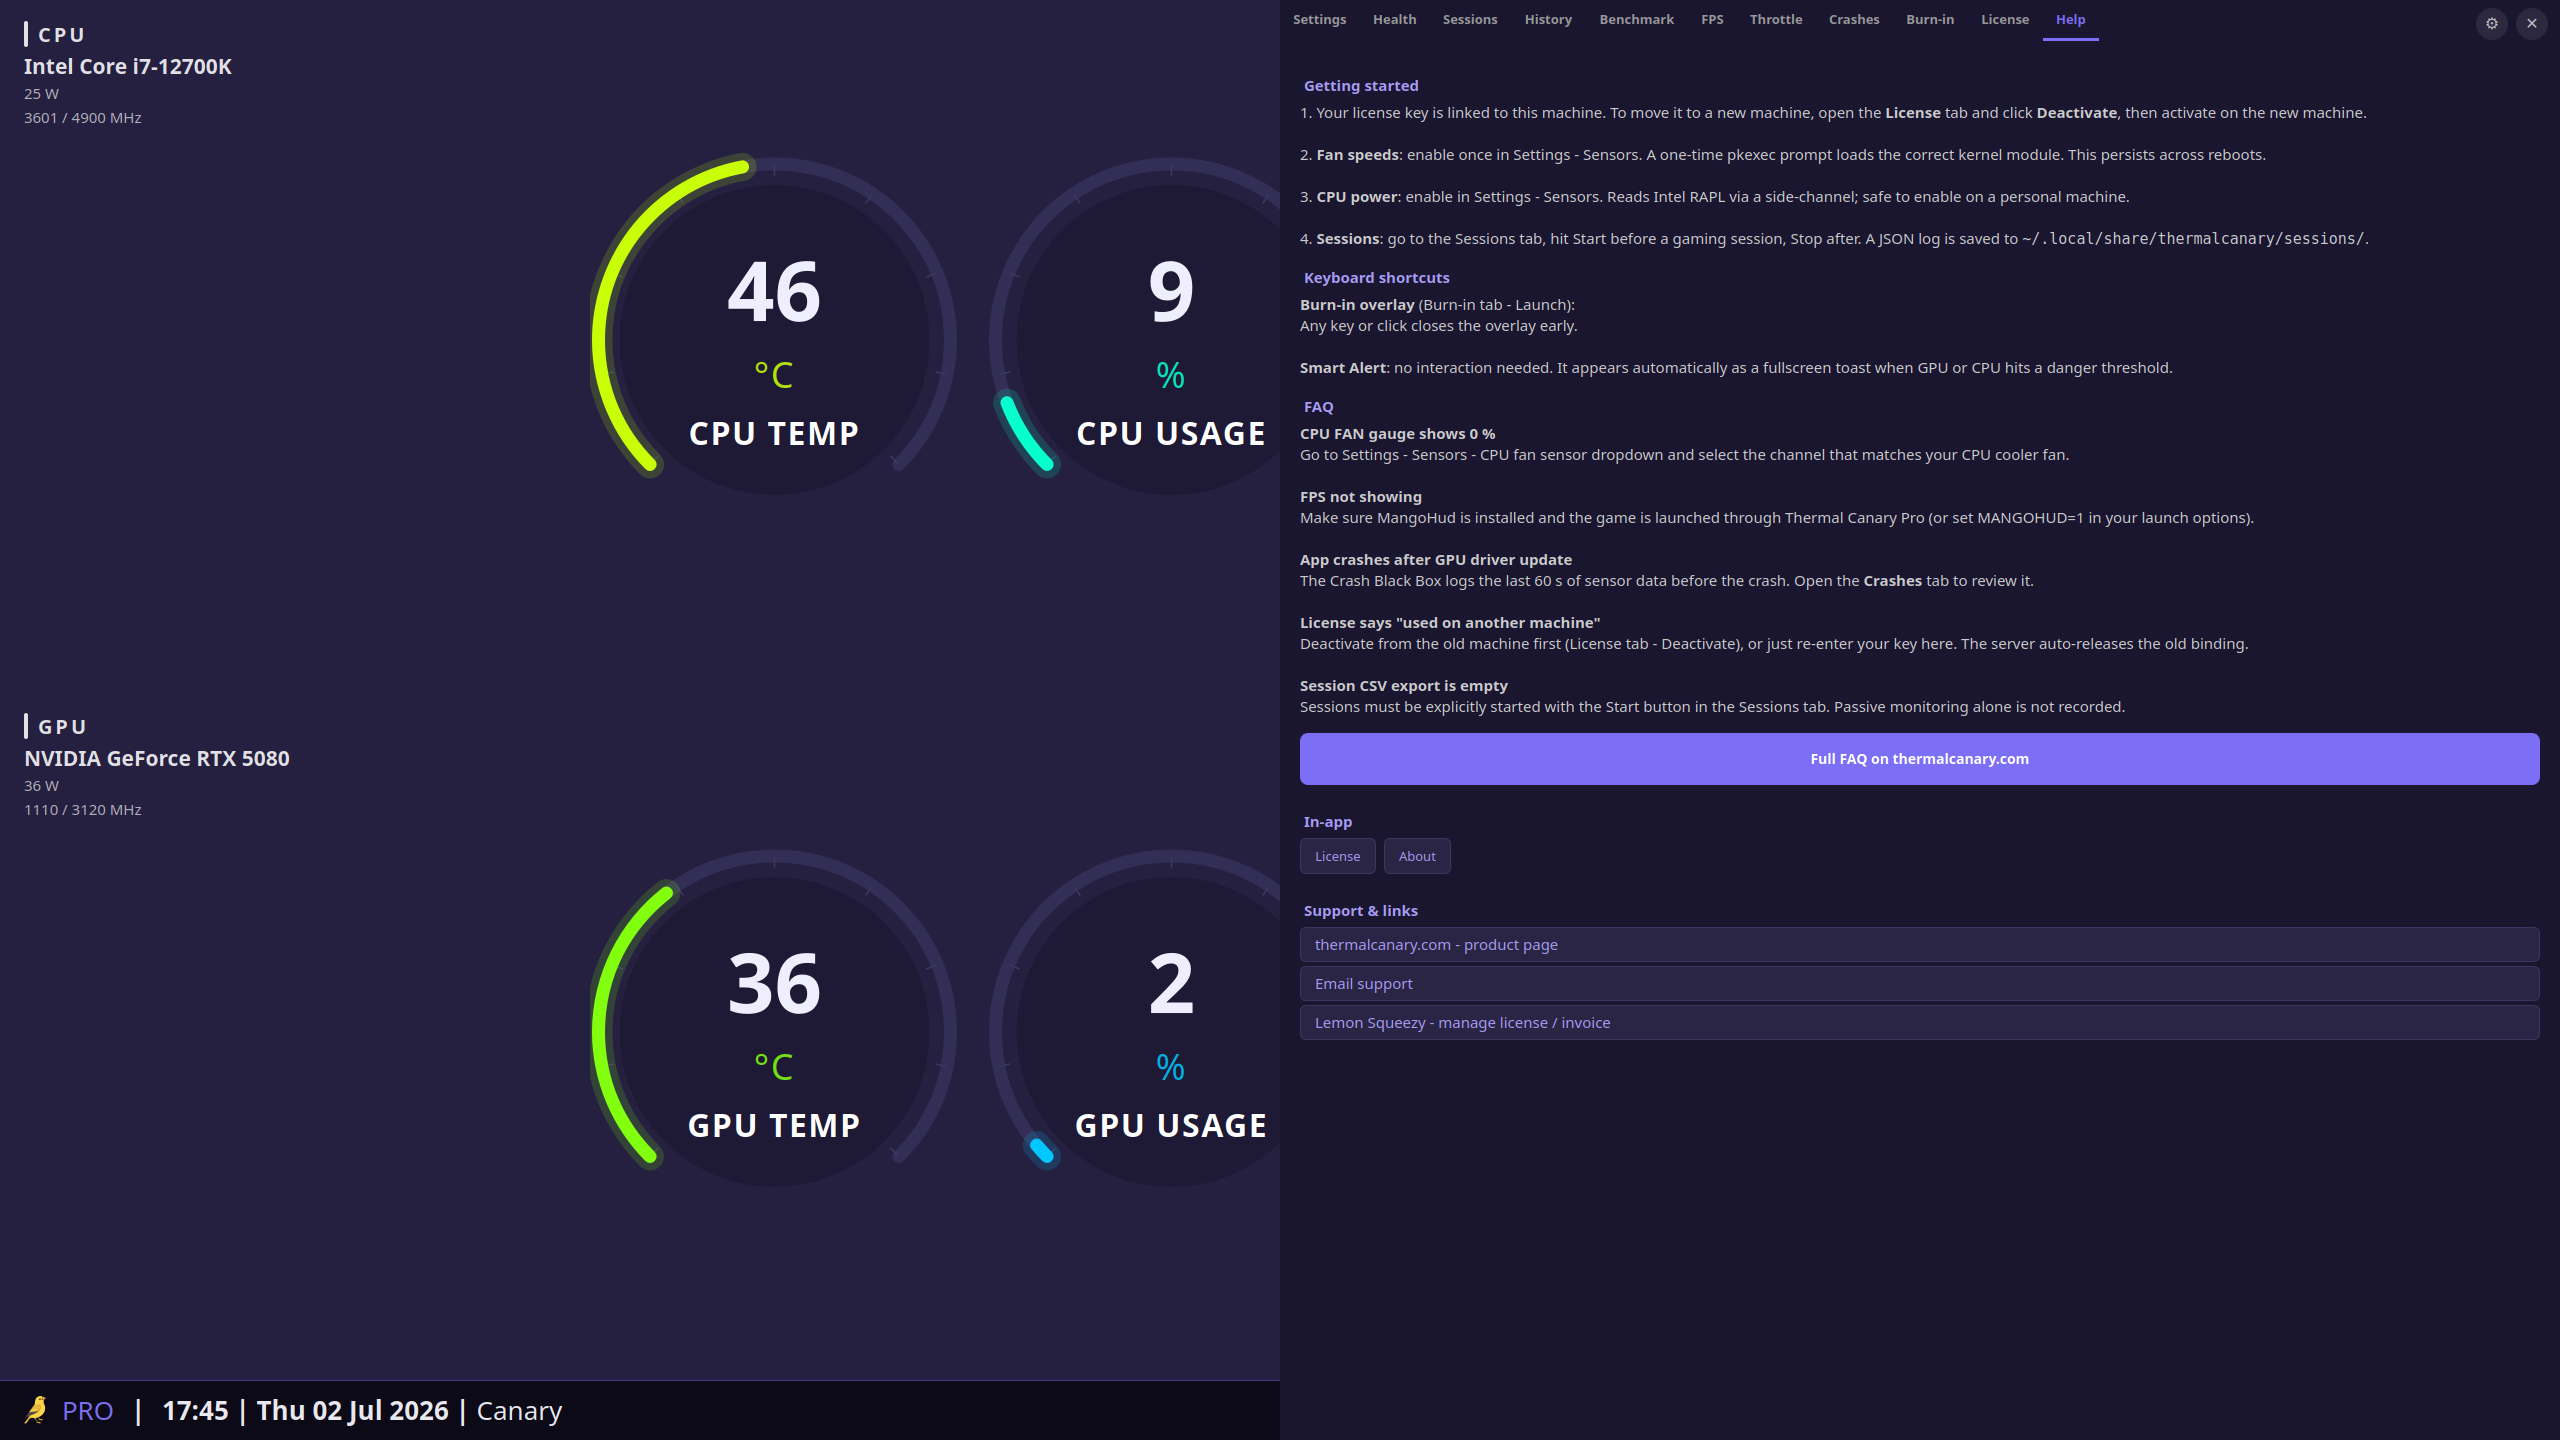The width and height of the screenshot is (2560, 1440).
Task: Select the Help tab
Action: pos(2070,19)
